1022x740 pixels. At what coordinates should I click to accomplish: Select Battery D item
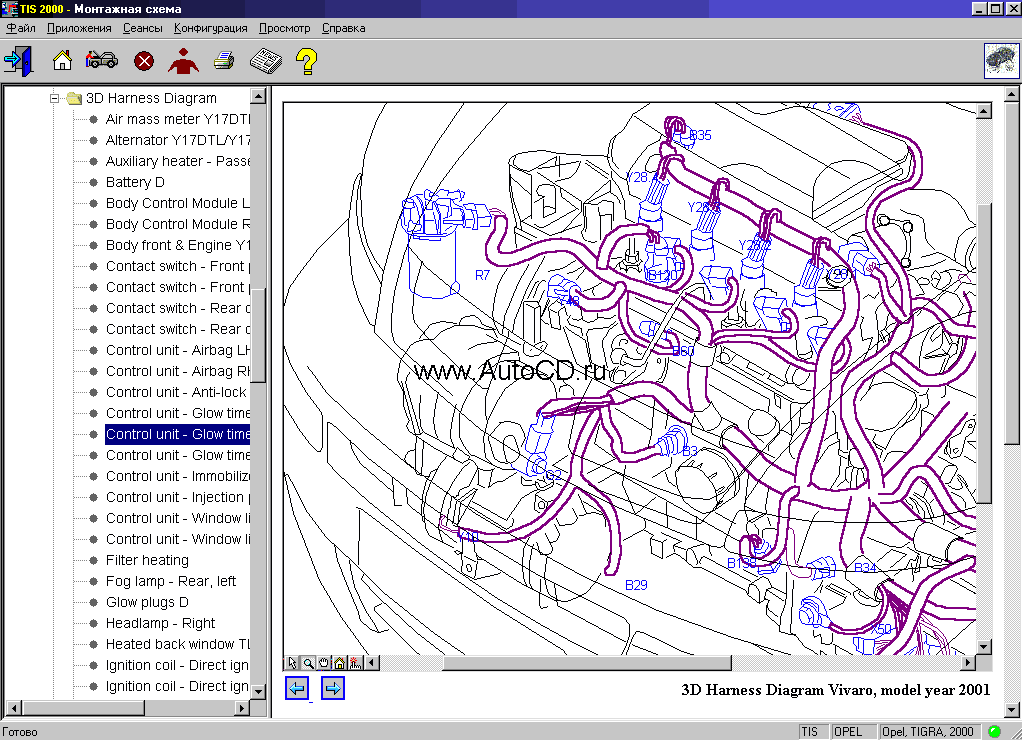pyautogui.click(x=135, y=182)
